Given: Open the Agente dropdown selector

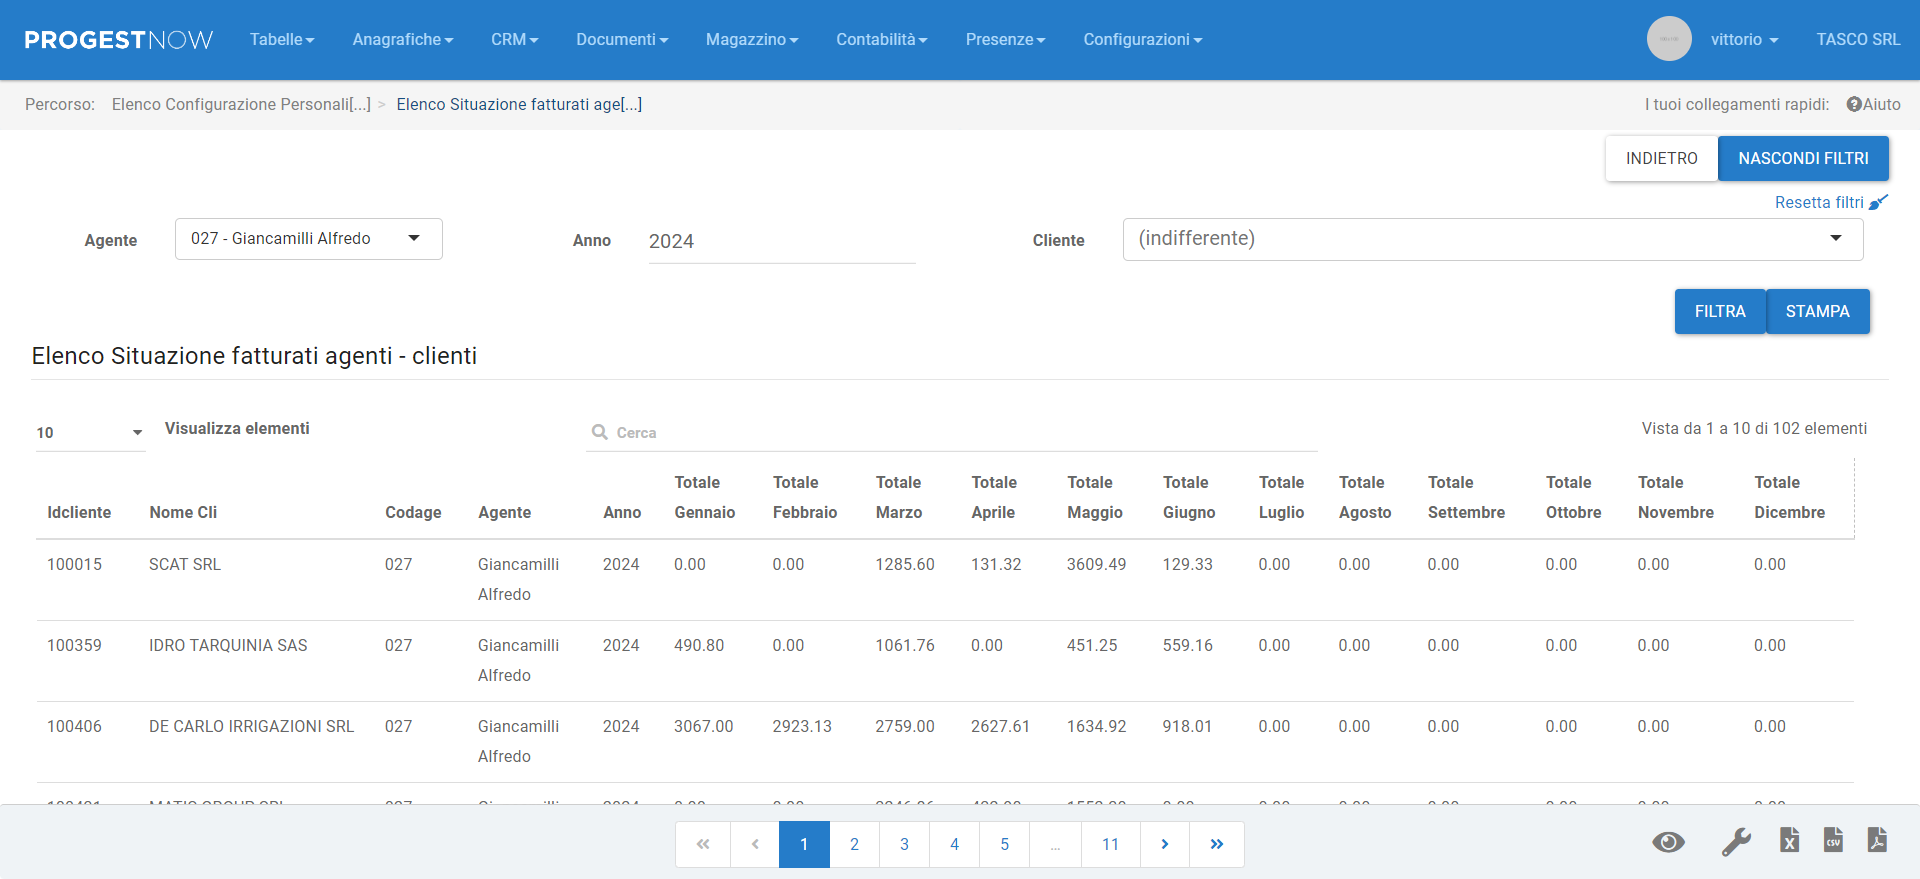Looking at the screenshot, I should coord(308,239).
